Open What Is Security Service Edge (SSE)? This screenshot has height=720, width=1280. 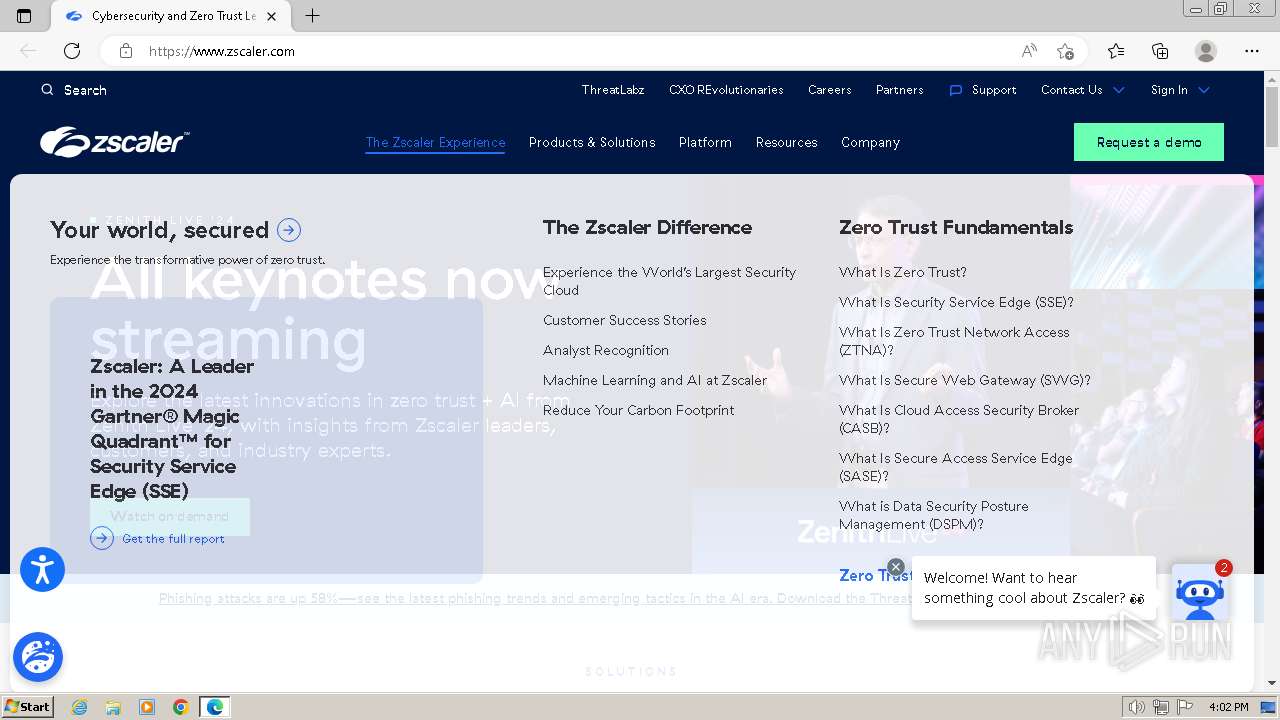[956, 302]
